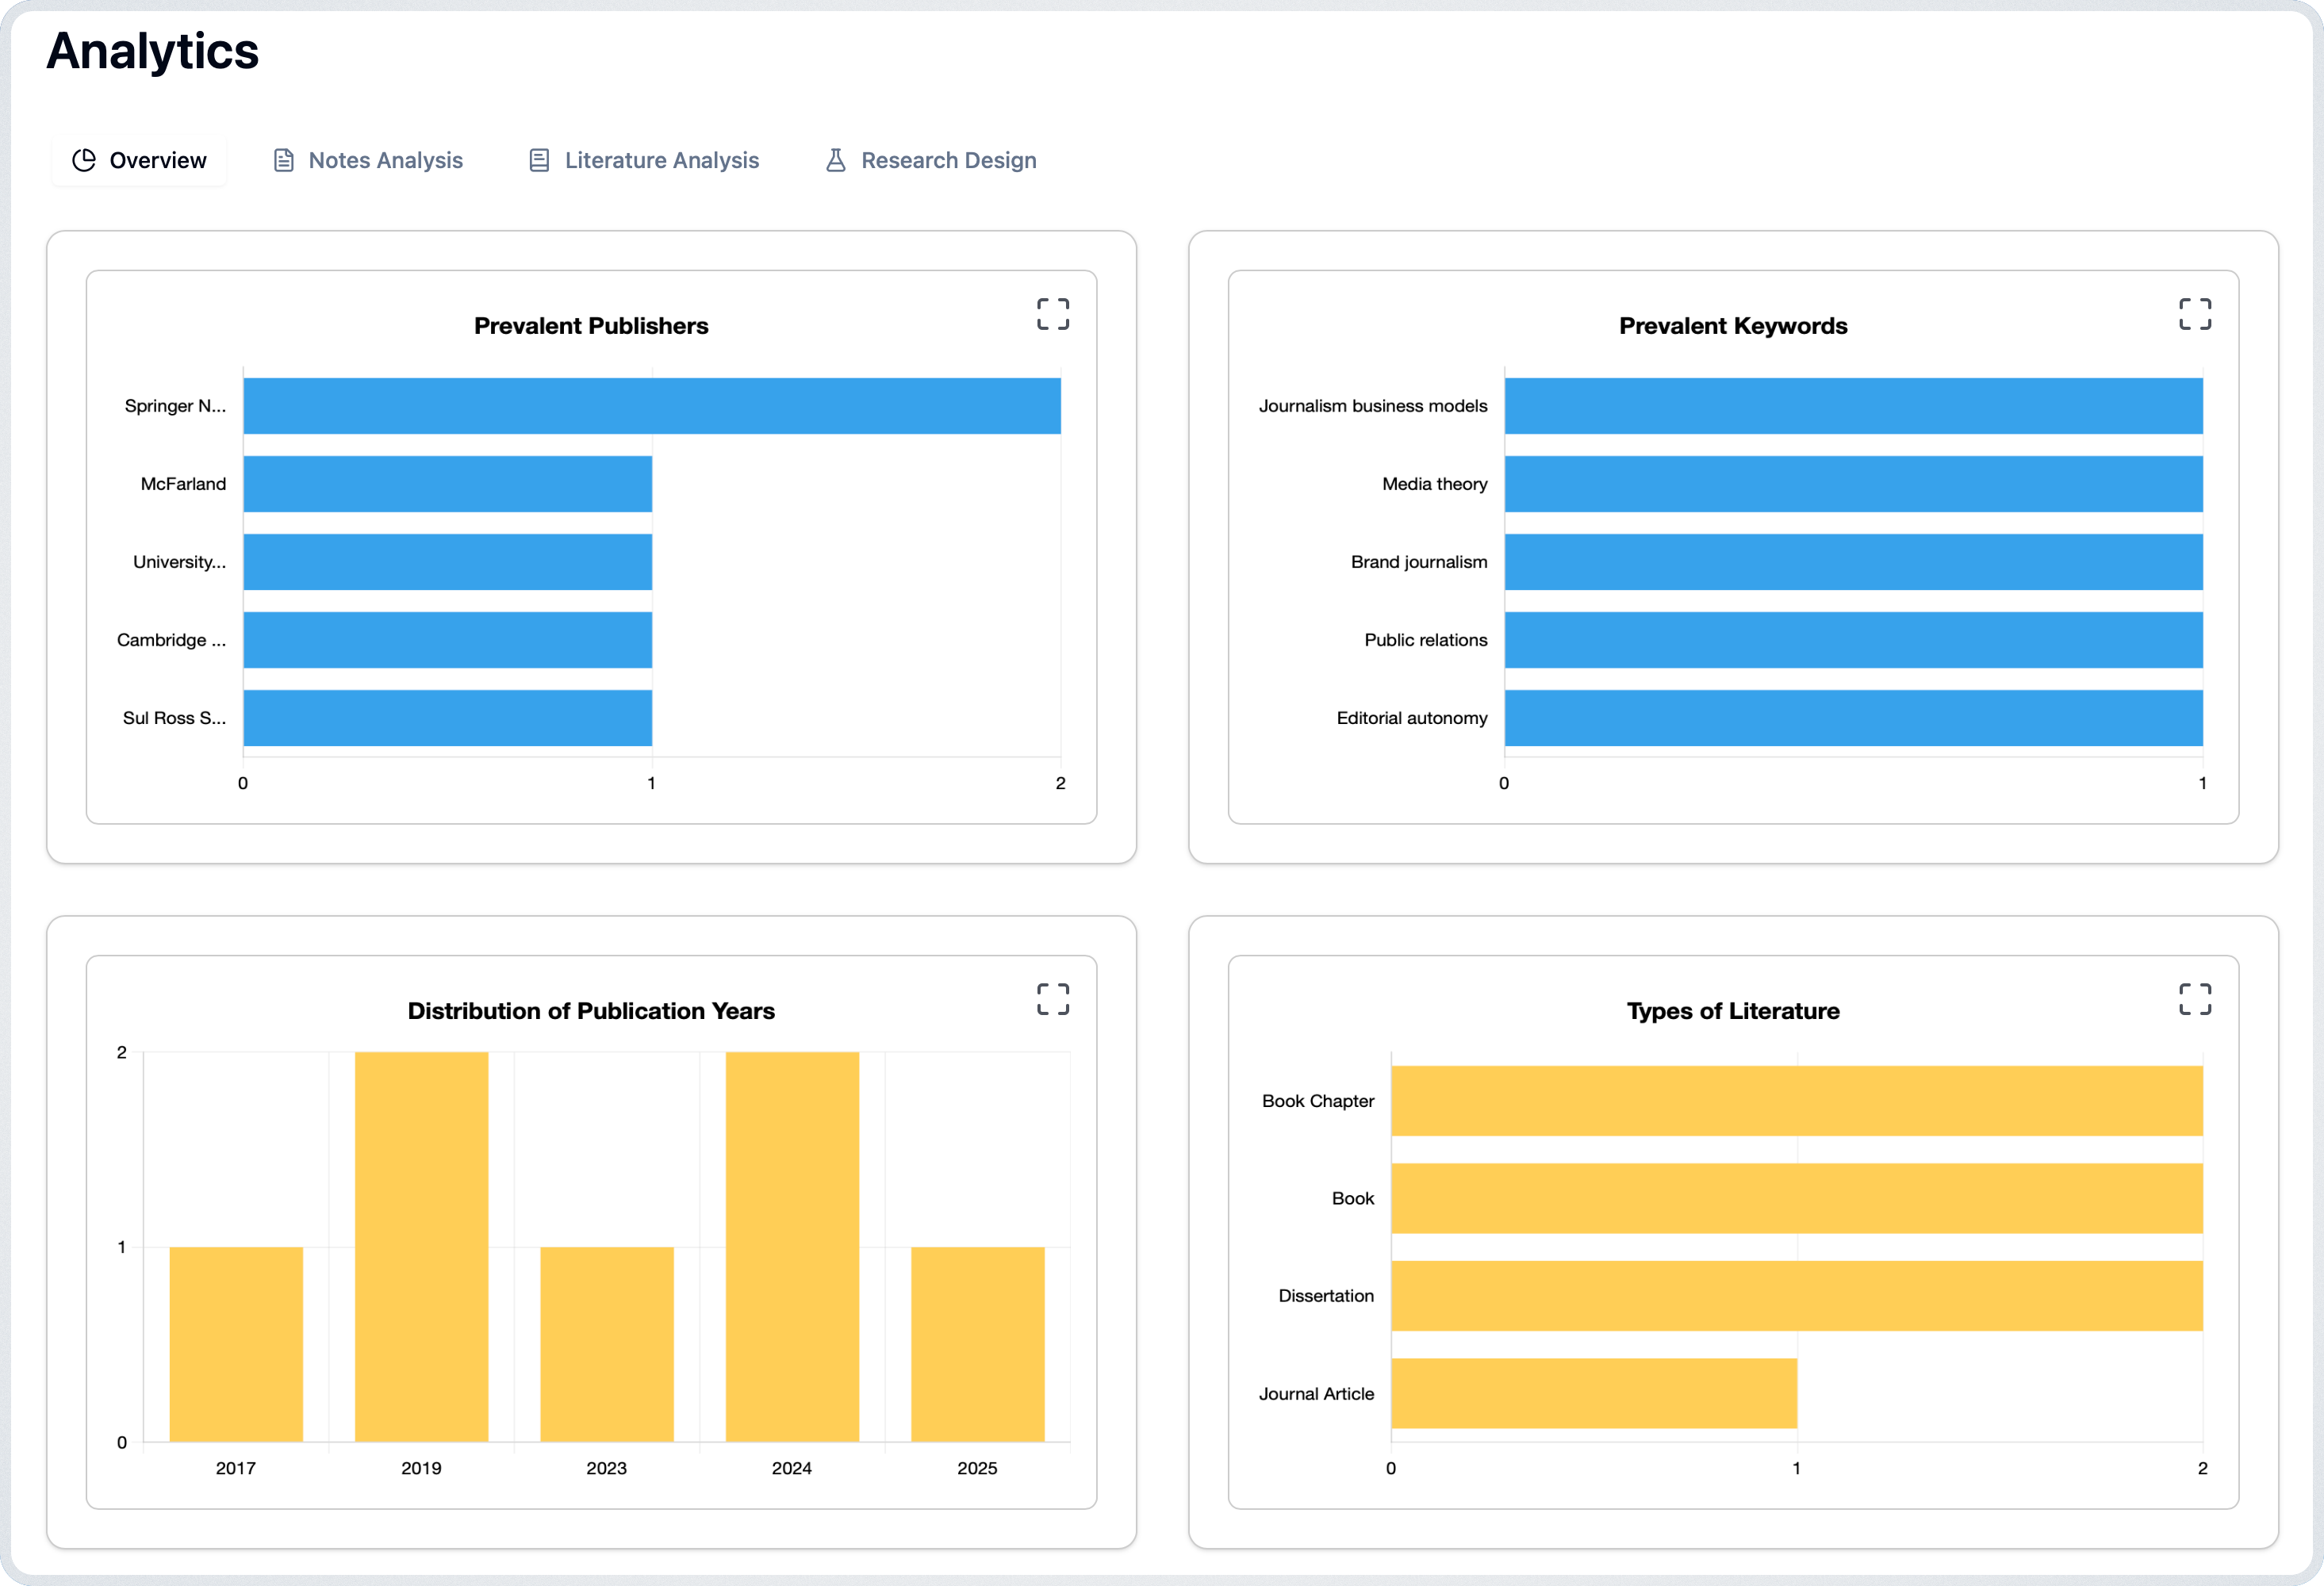Select the 2024 publication year bar
The height and width of the screenshot is (1586, 2324).
[x=792, y=1246]
